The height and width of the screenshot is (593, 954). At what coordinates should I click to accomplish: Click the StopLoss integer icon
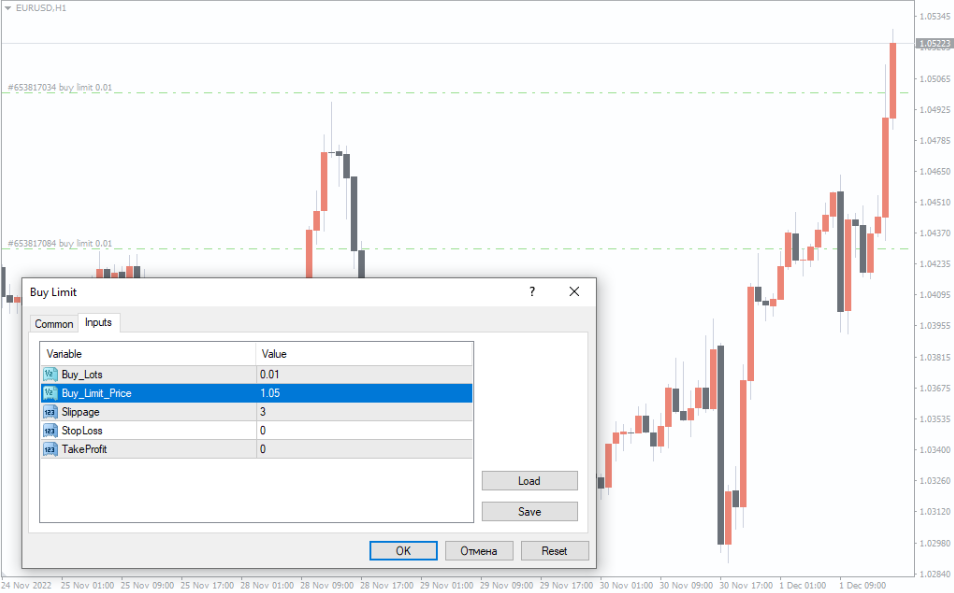(x=50, y=431)
